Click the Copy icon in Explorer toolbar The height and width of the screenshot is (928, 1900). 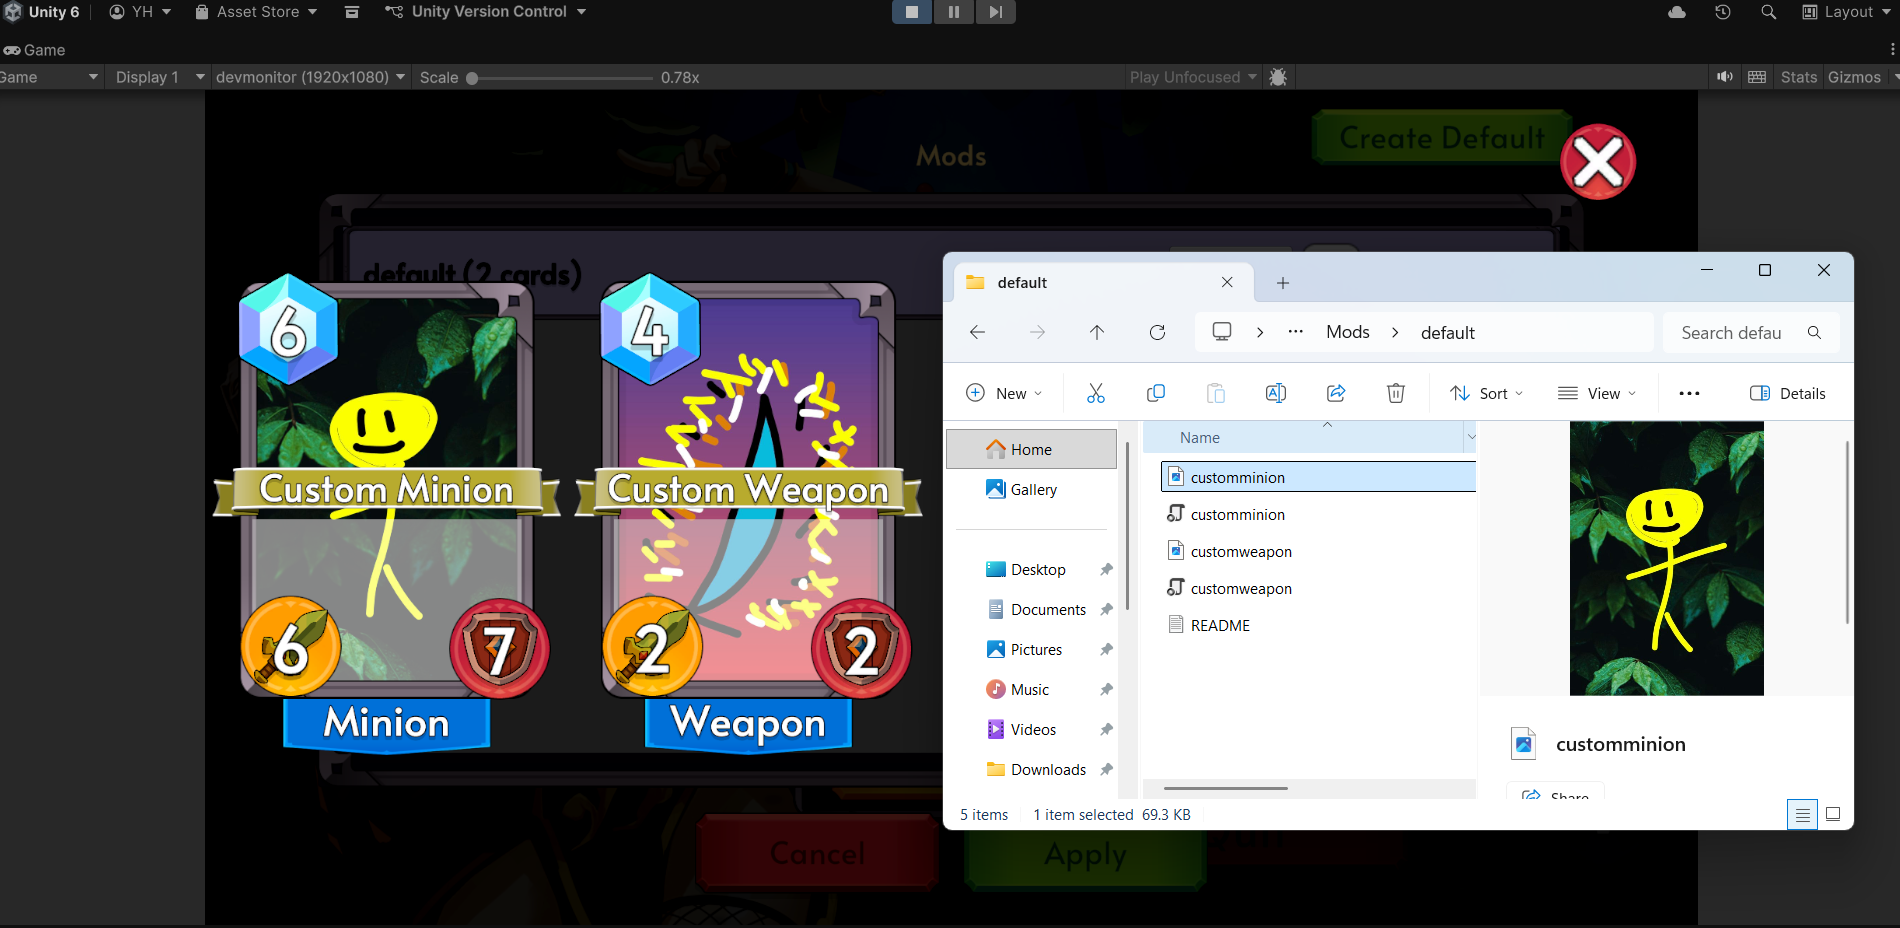pos(1156,393)
